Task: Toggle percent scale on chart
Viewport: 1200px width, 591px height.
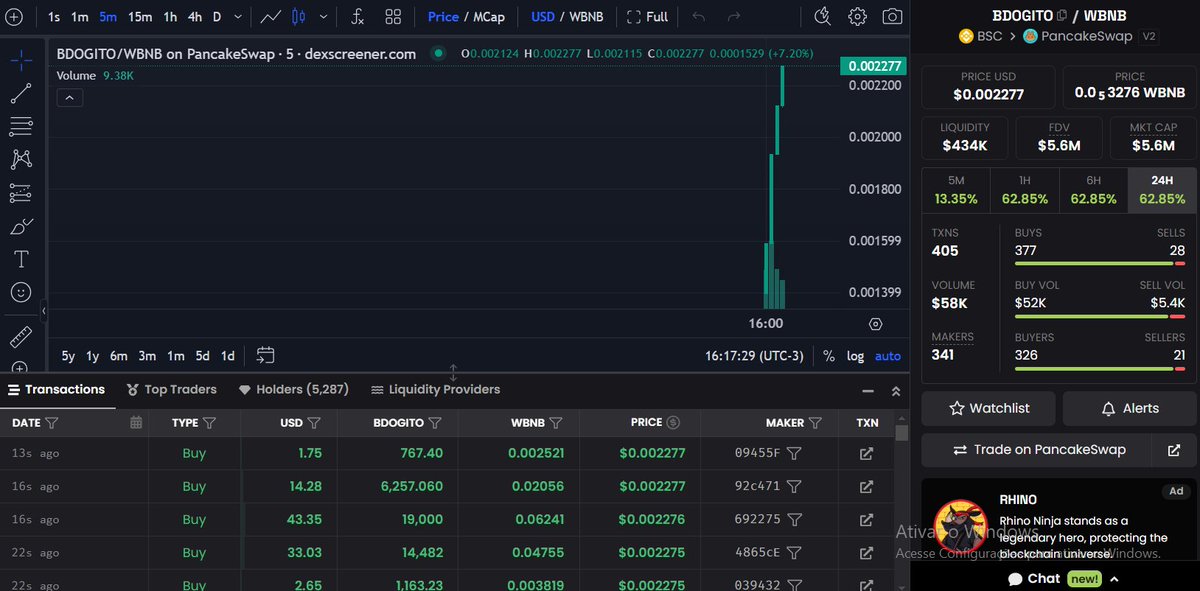Action: coord(829,356)
